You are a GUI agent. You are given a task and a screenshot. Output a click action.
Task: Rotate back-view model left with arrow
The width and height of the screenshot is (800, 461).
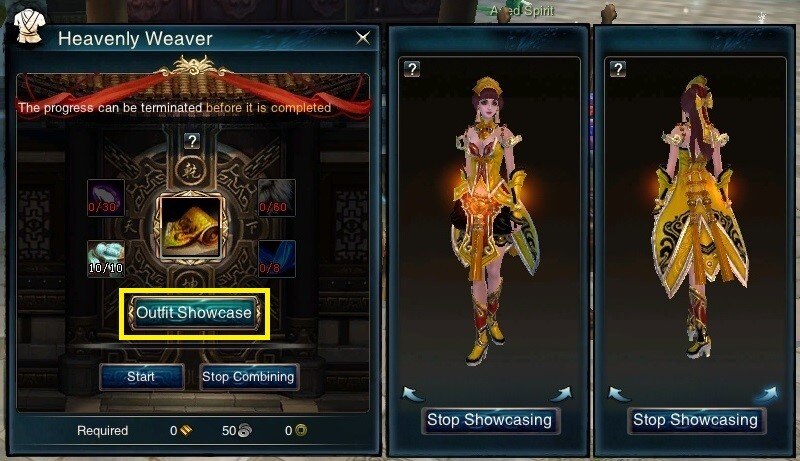[x=619, y=394]
